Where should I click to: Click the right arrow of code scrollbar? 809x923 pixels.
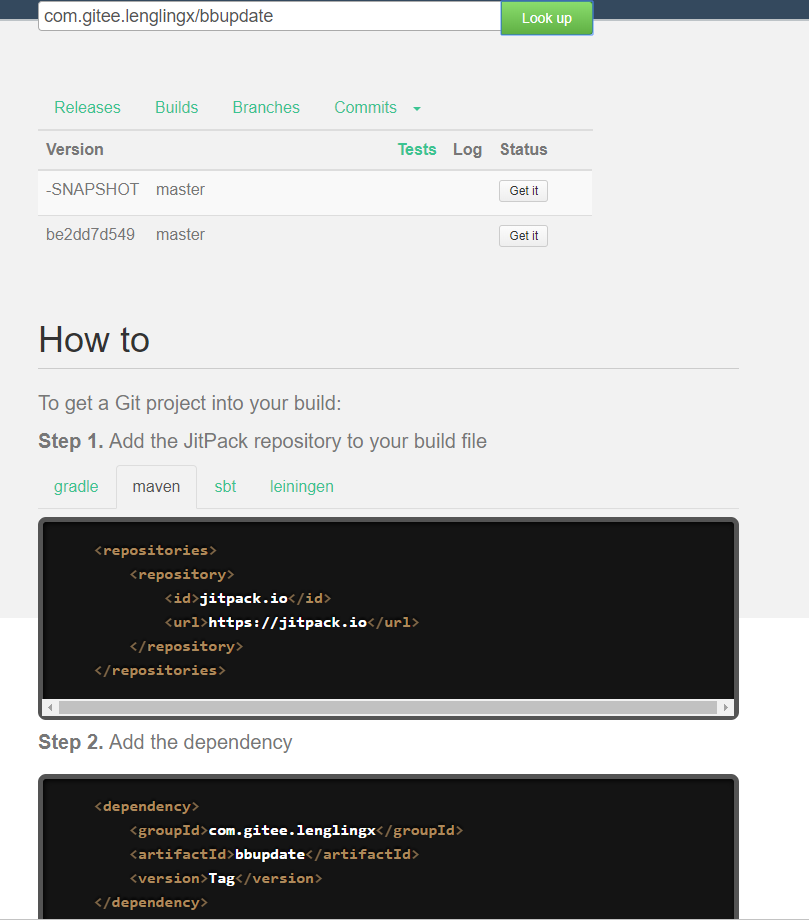(725, 707)
